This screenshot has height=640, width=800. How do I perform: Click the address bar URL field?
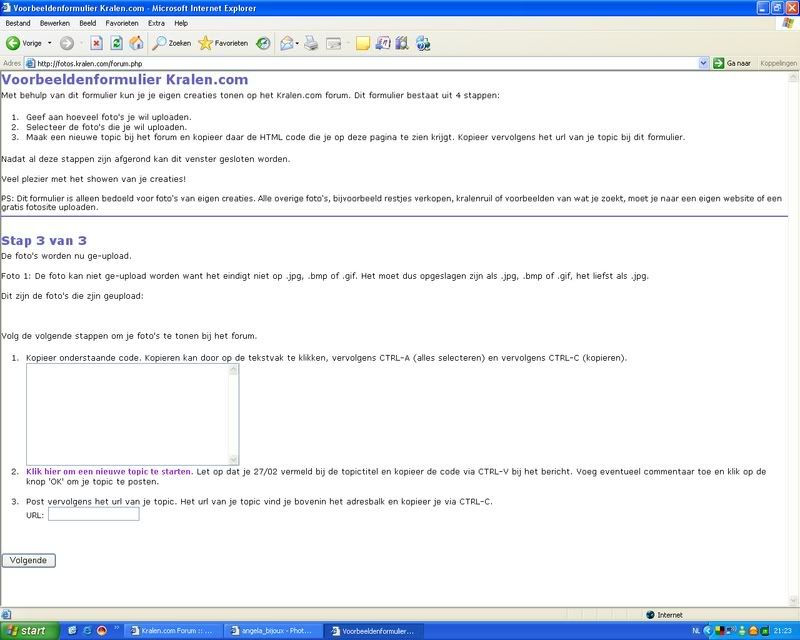[x=367, y=63]
